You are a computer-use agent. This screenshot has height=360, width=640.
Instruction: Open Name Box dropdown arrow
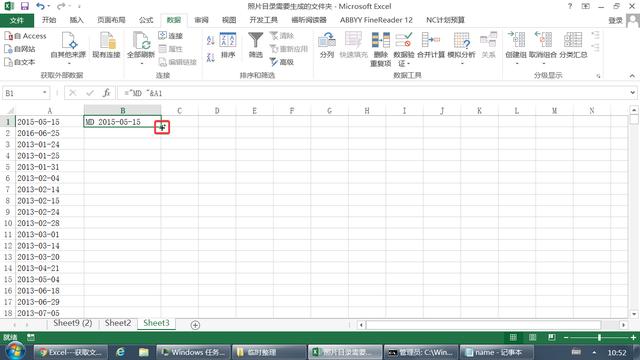44,93
